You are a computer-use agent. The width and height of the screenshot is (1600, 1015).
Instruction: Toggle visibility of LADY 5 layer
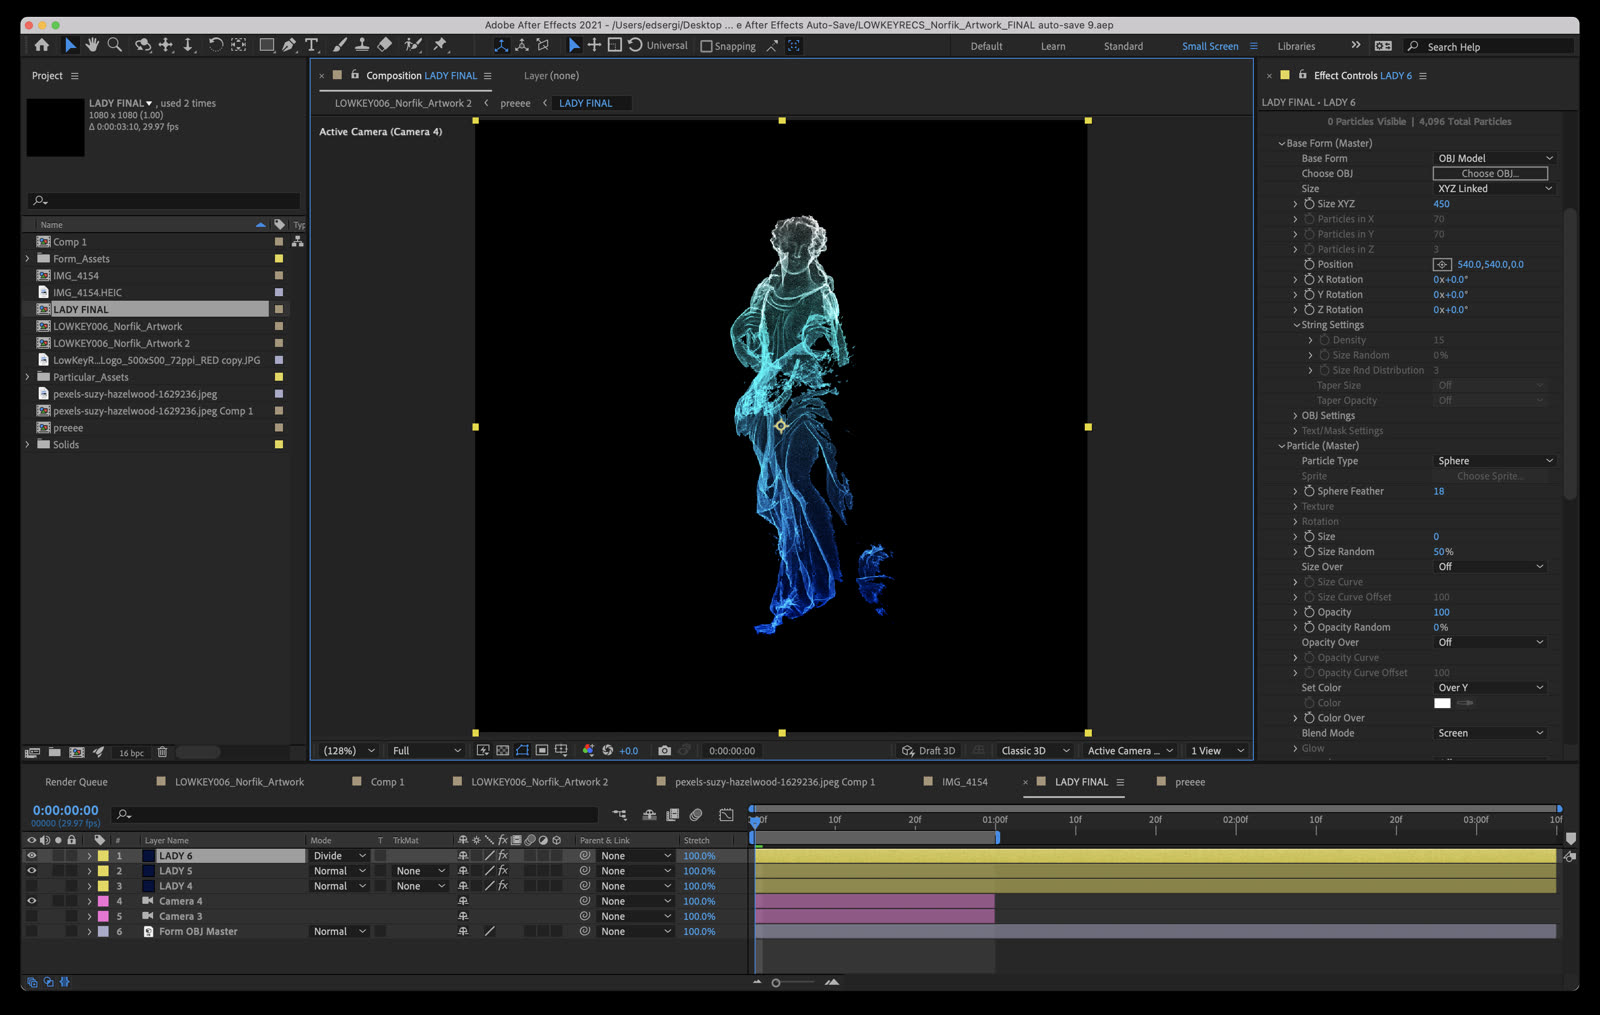pyautogui.click(x=31, y=871)
